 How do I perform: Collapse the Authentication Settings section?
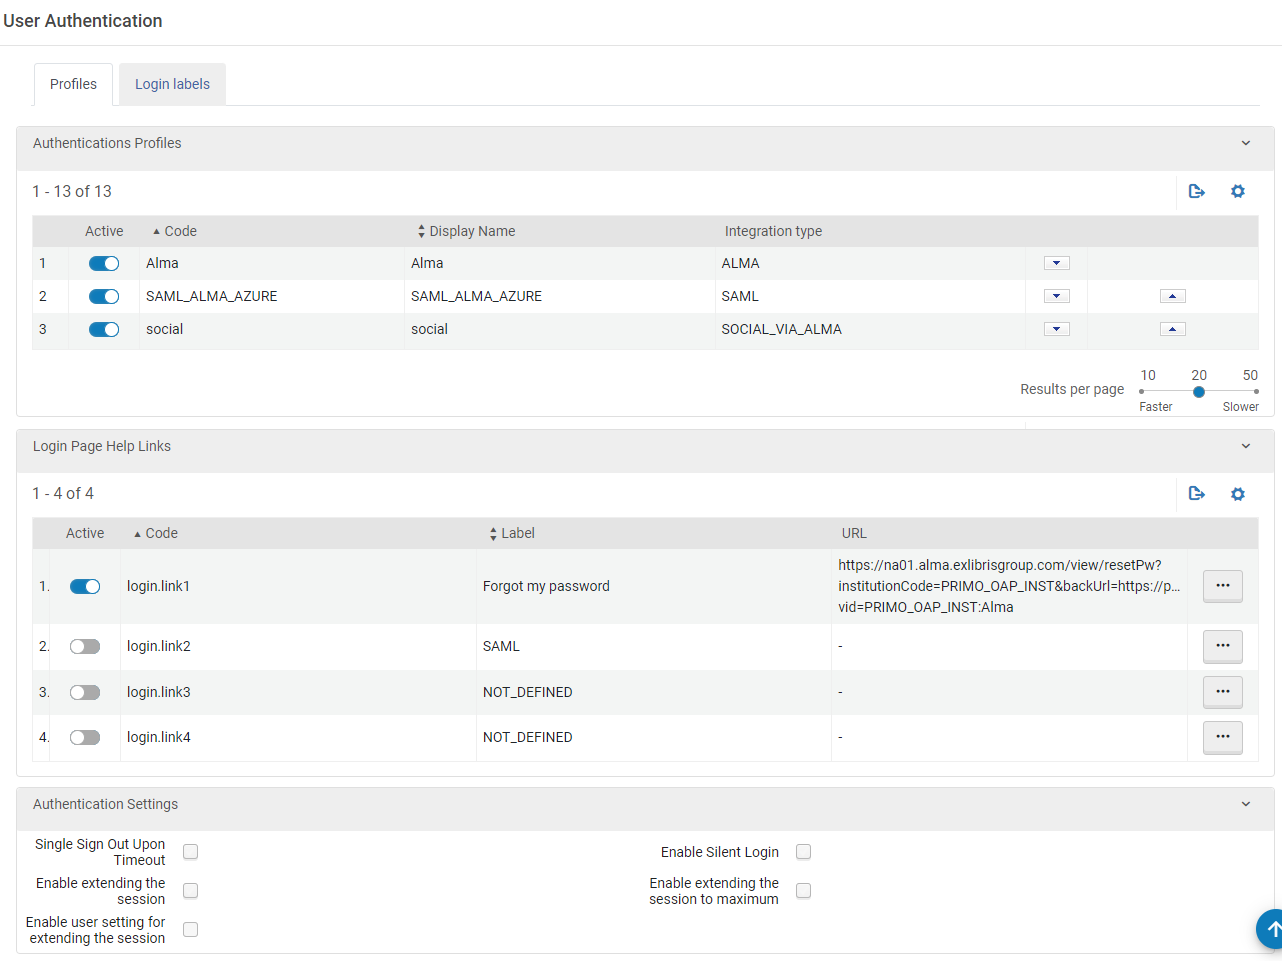[1245, 804]
